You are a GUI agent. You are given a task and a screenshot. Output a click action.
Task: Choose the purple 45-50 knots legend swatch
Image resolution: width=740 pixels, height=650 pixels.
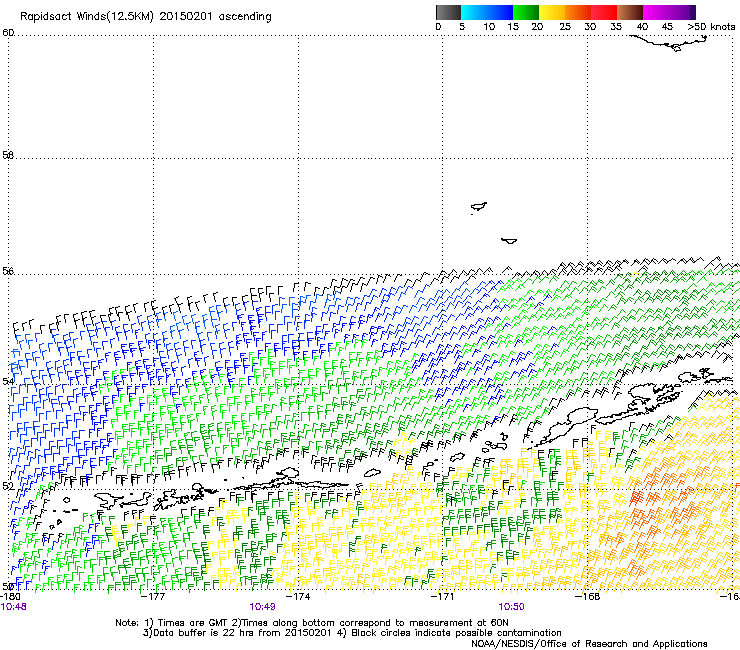(682, 12)
